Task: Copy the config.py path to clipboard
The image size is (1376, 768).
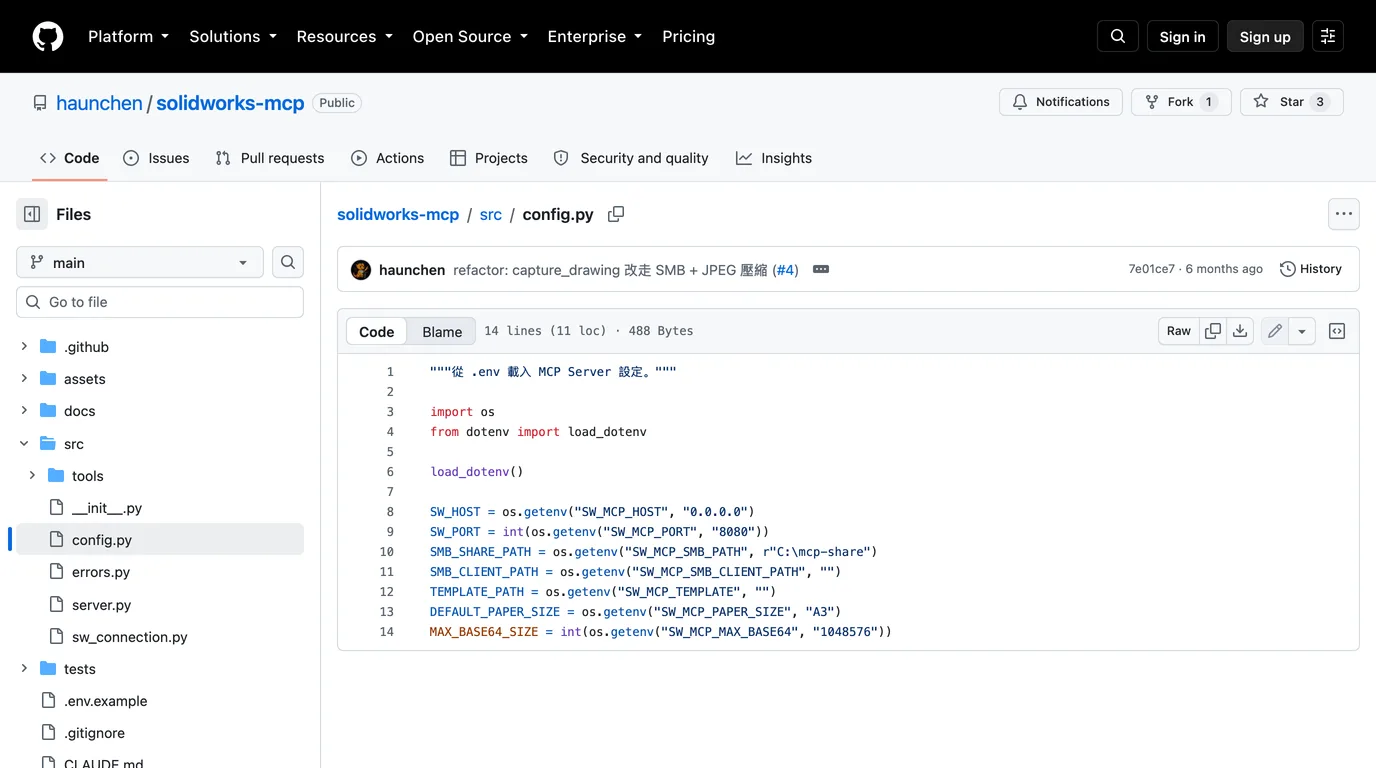Action: tap(616, 214)
